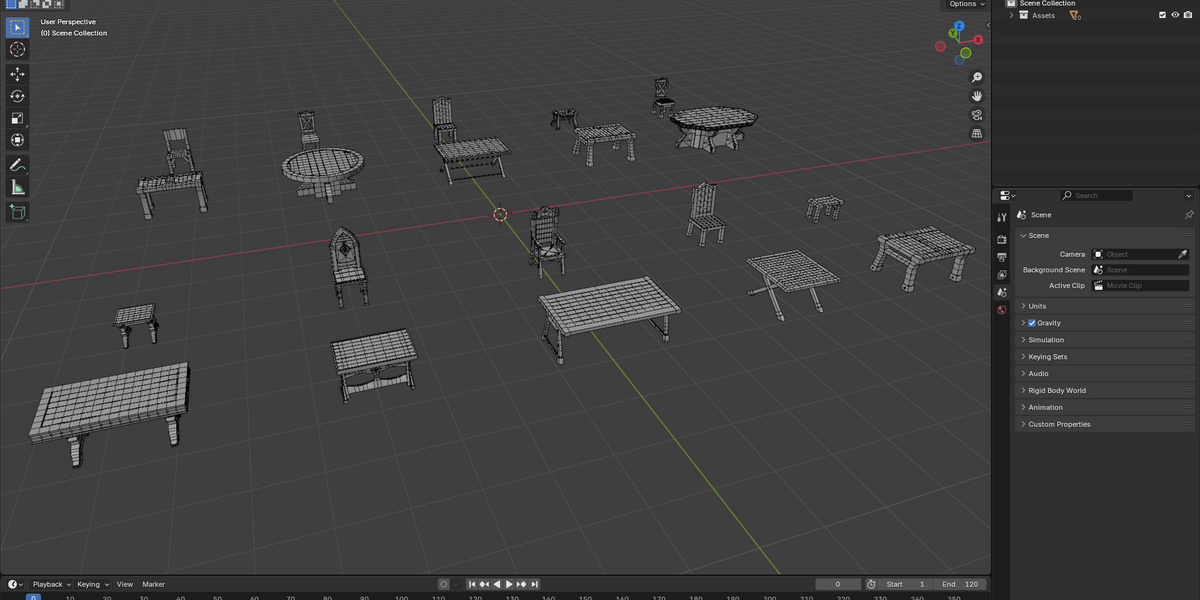Open the properties options dropdown arrow

point(1189,196)
